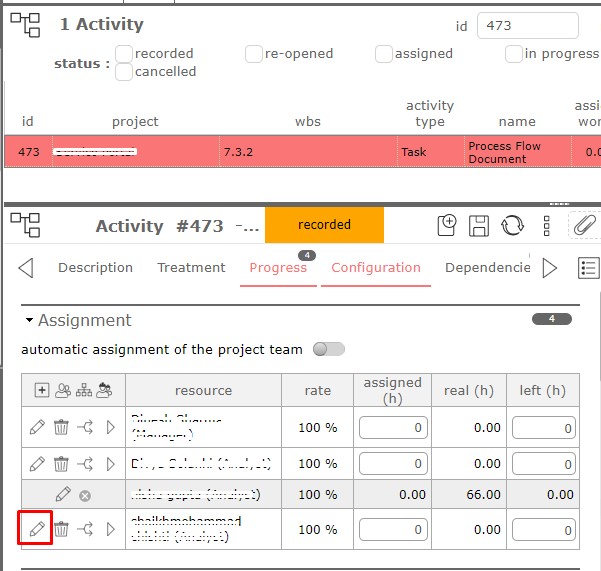Edit the assignment row with 66.00 real hours
Screen dimensions: 601x571
pyautogui.click(x=63, y=494)
